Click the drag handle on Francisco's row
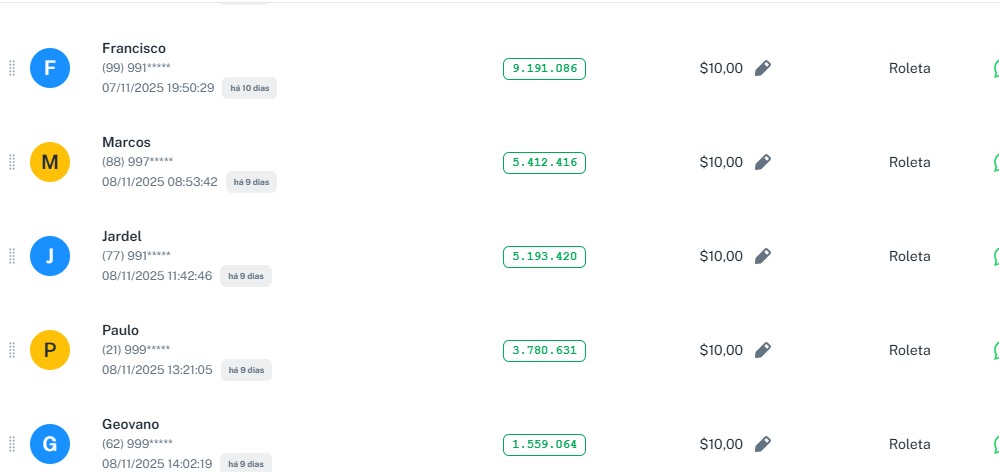 pyautogui.click(x=12, y=68)
